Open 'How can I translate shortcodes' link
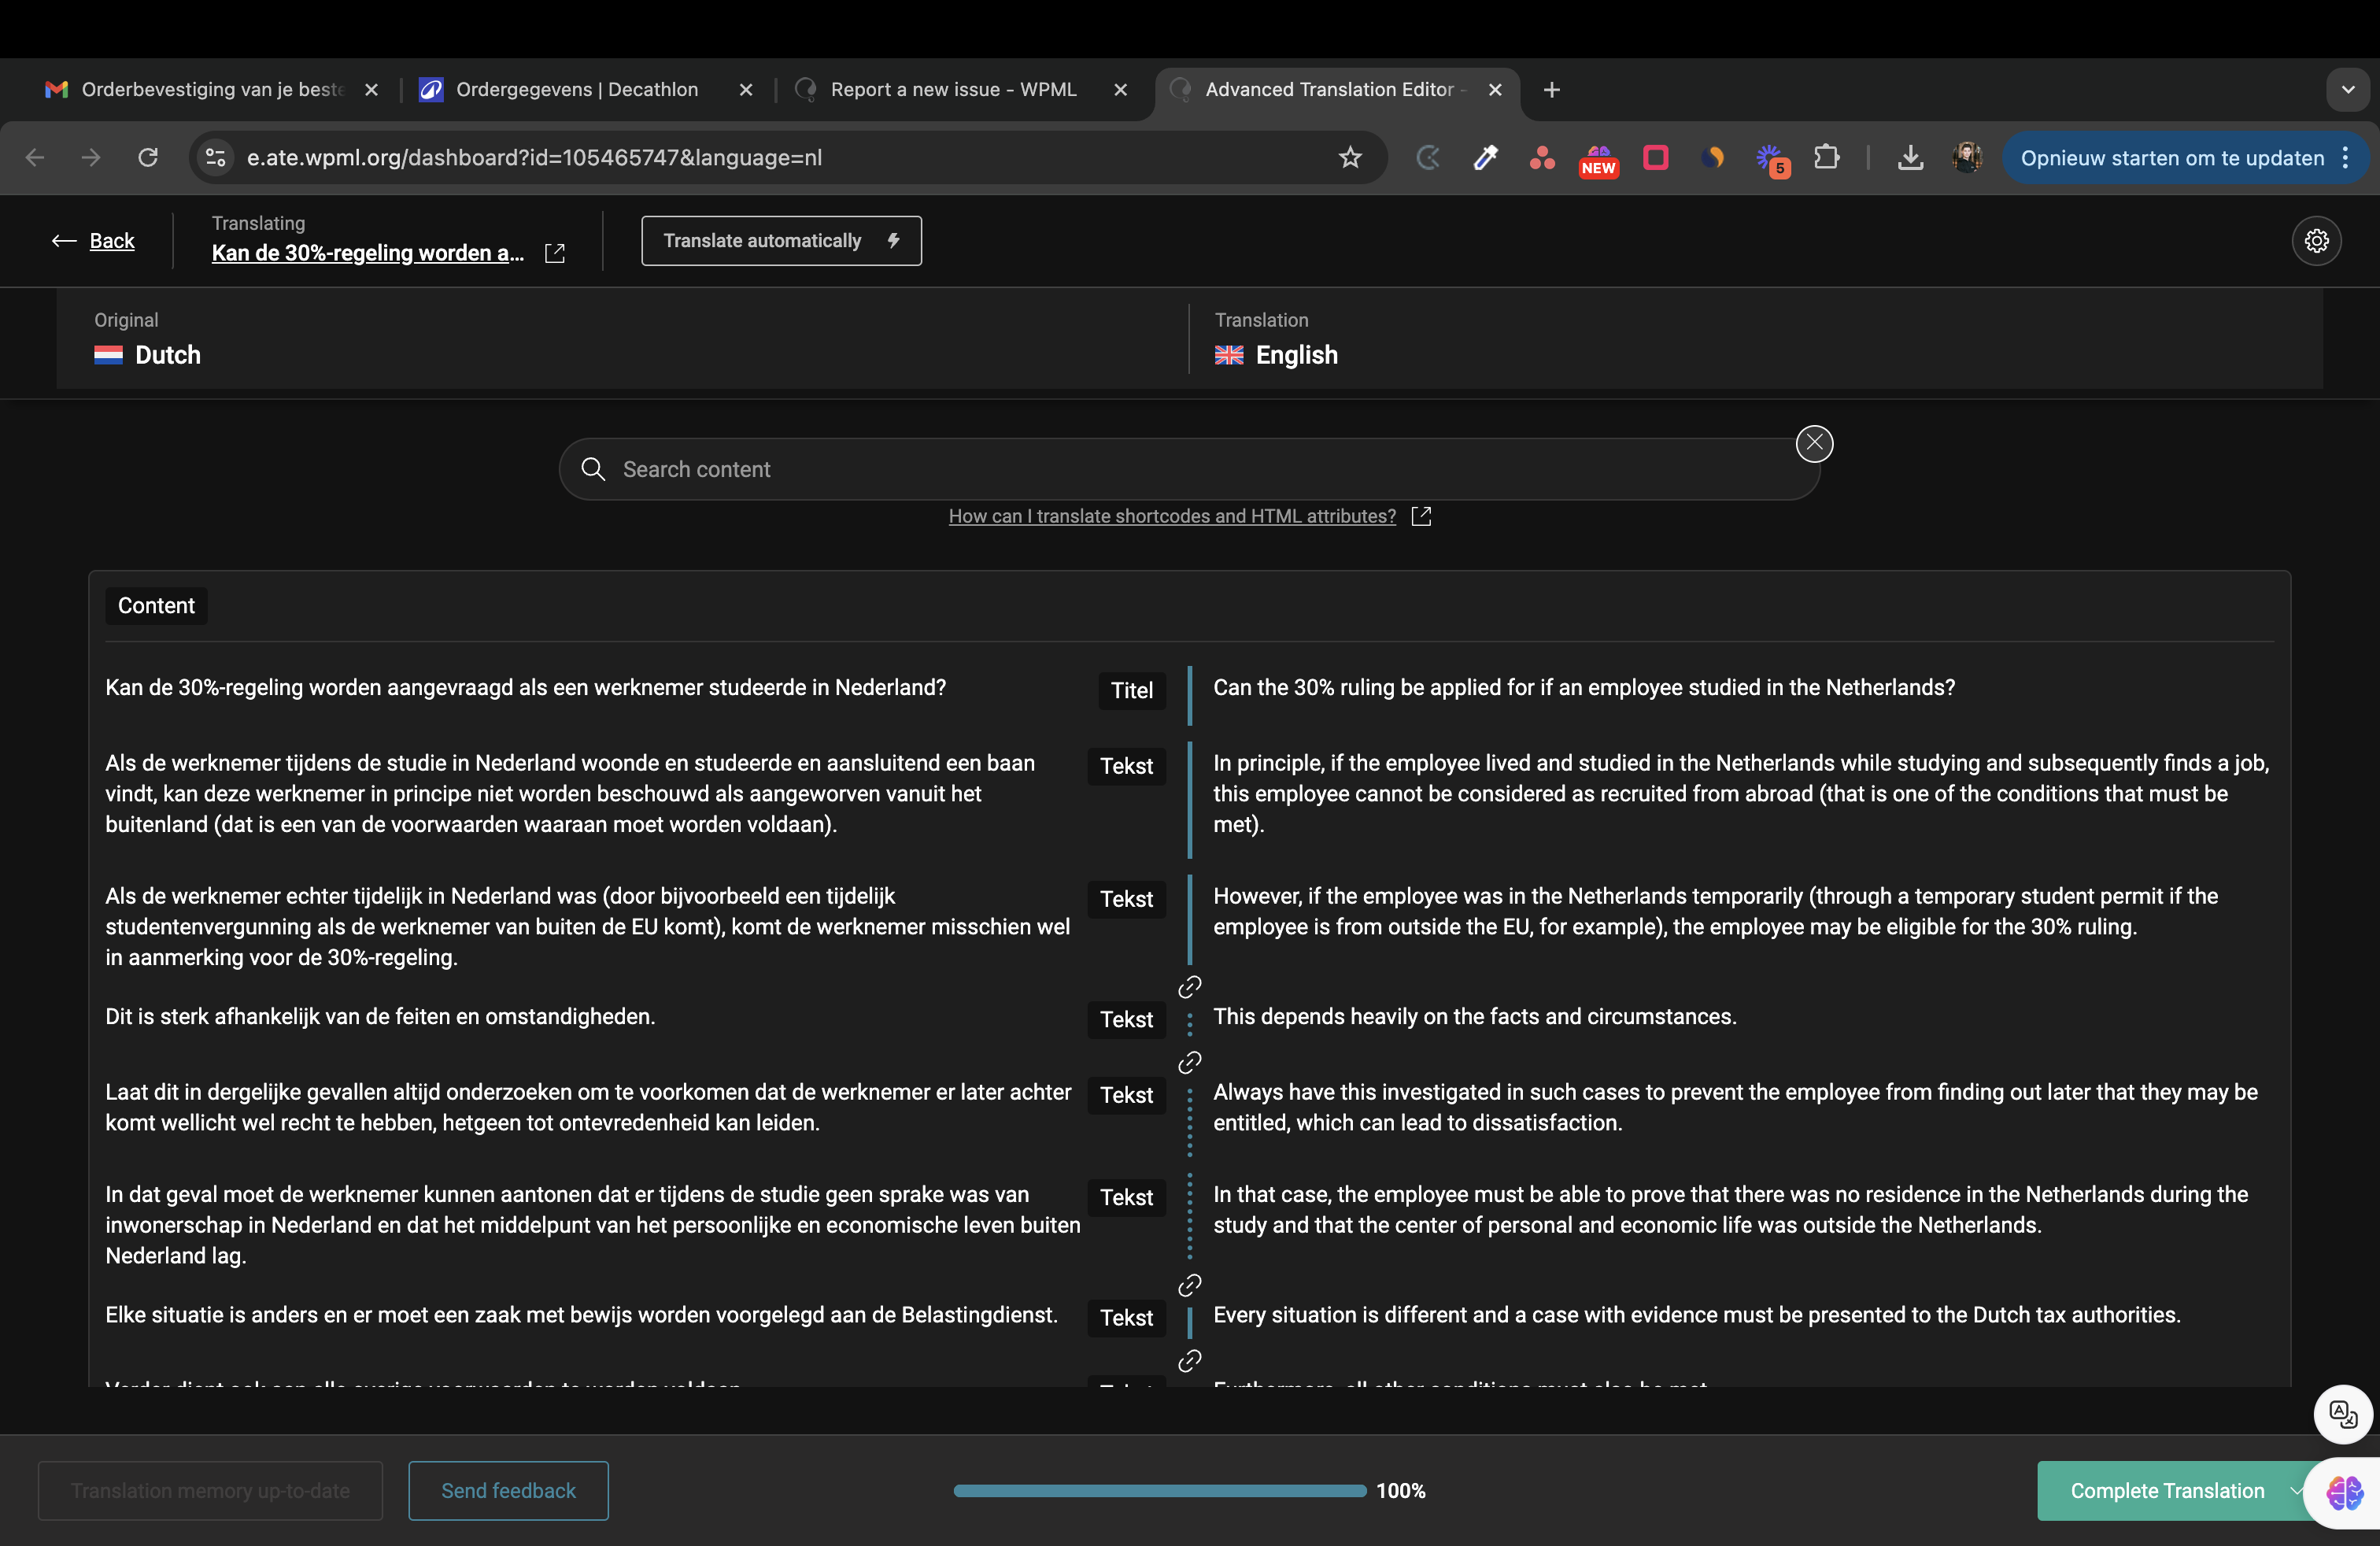 click(1172, 516)
